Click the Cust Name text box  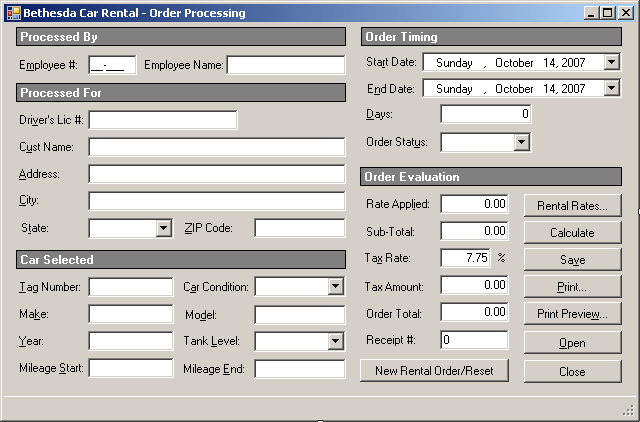(217, 147)
